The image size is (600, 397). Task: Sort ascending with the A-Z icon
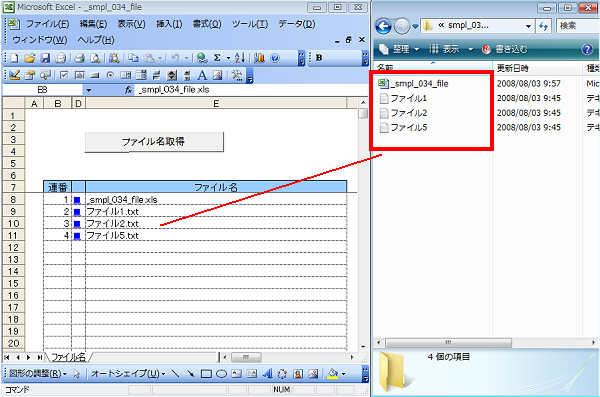(x=240, y=58)
